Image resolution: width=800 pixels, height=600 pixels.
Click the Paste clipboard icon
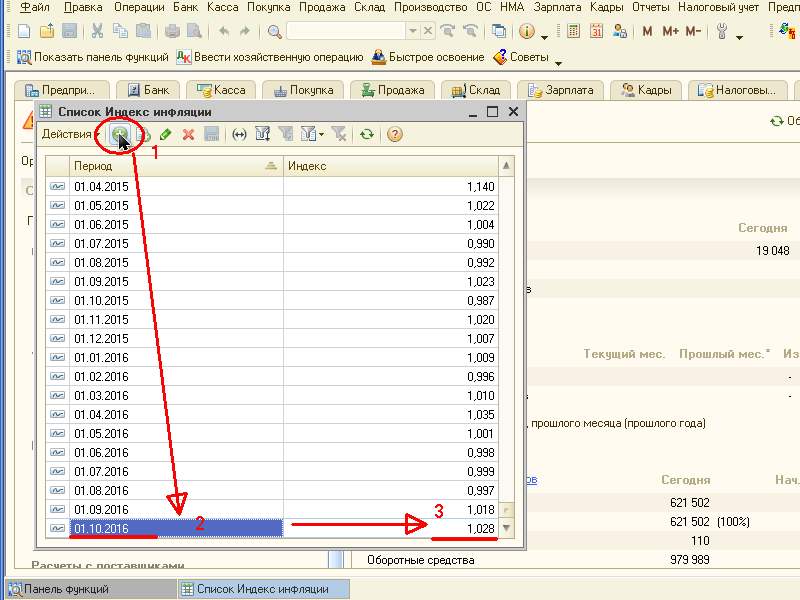tap(143, 31)
